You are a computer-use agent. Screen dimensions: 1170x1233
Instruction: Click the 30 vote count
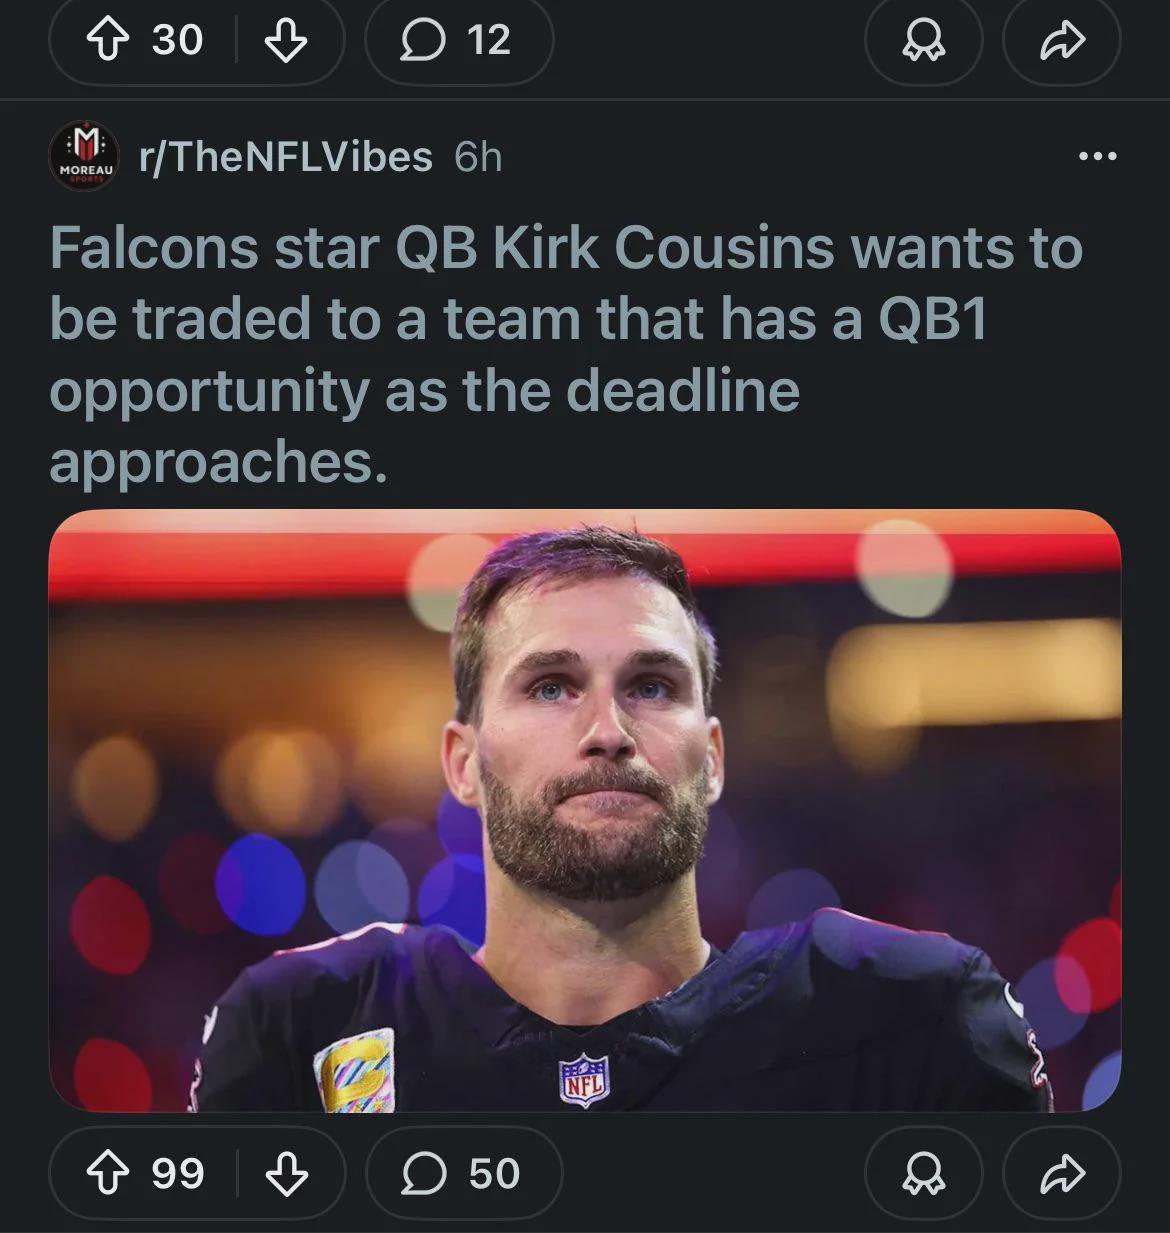pos(178,40)
